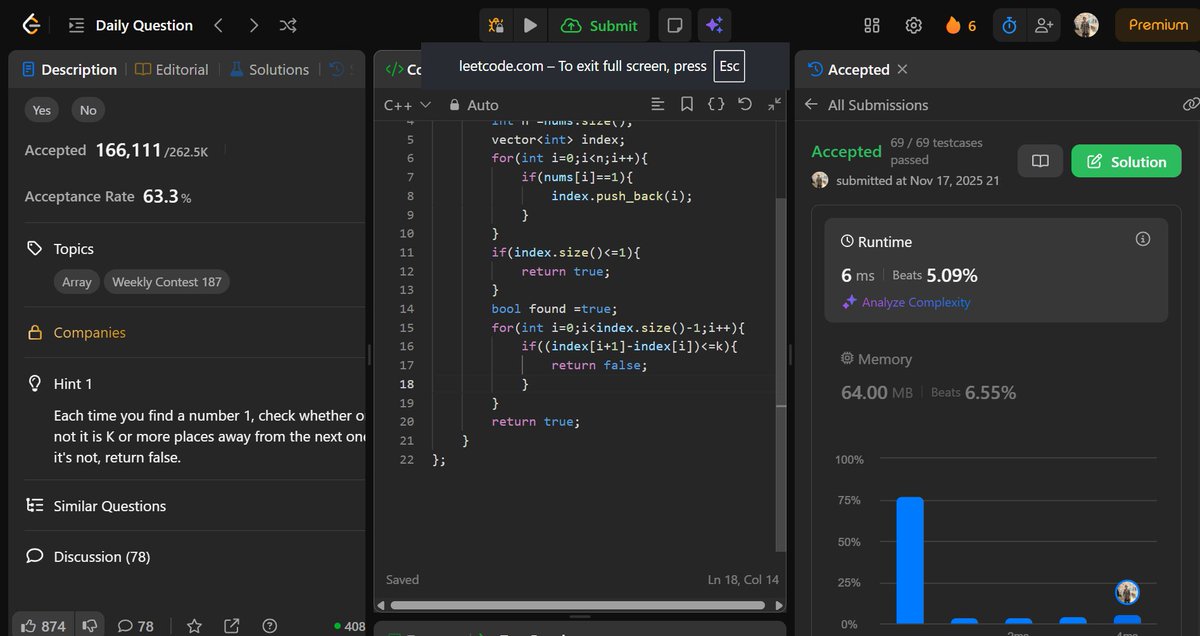Click the editor vertical scrollbar

(x=780, y=374)
